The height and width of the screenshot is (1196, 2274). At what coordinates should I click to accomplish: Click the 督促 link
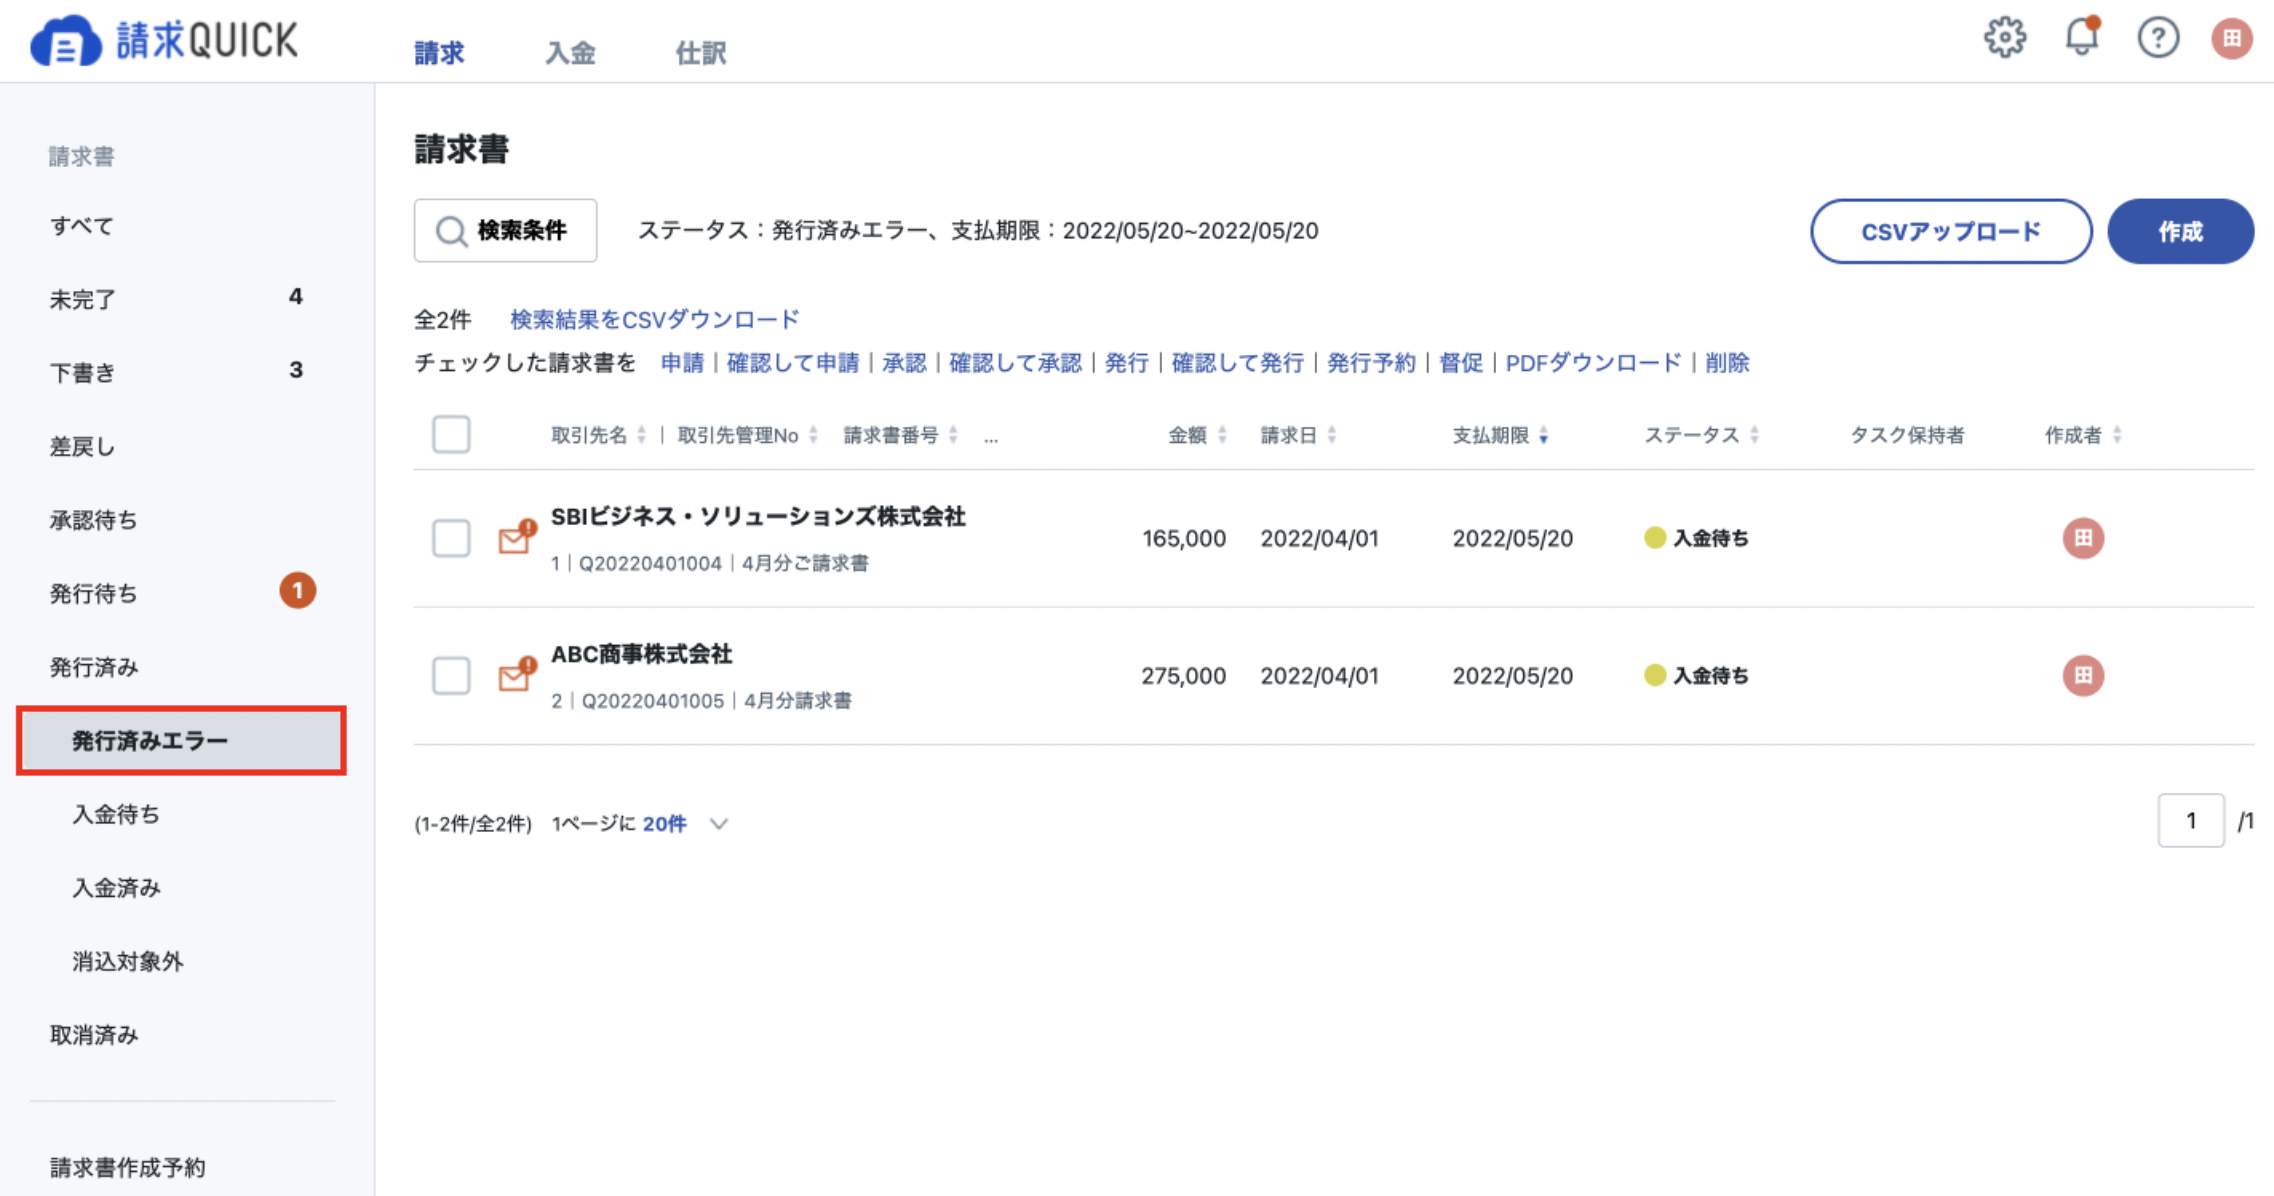(1460, 363)
